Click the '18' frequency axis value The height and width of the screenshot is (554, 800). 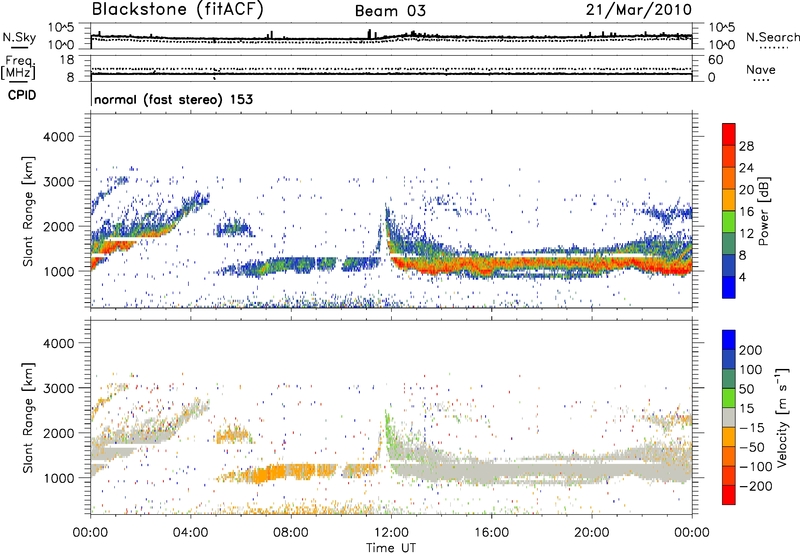pyautogui.click(x=67, y=60)
